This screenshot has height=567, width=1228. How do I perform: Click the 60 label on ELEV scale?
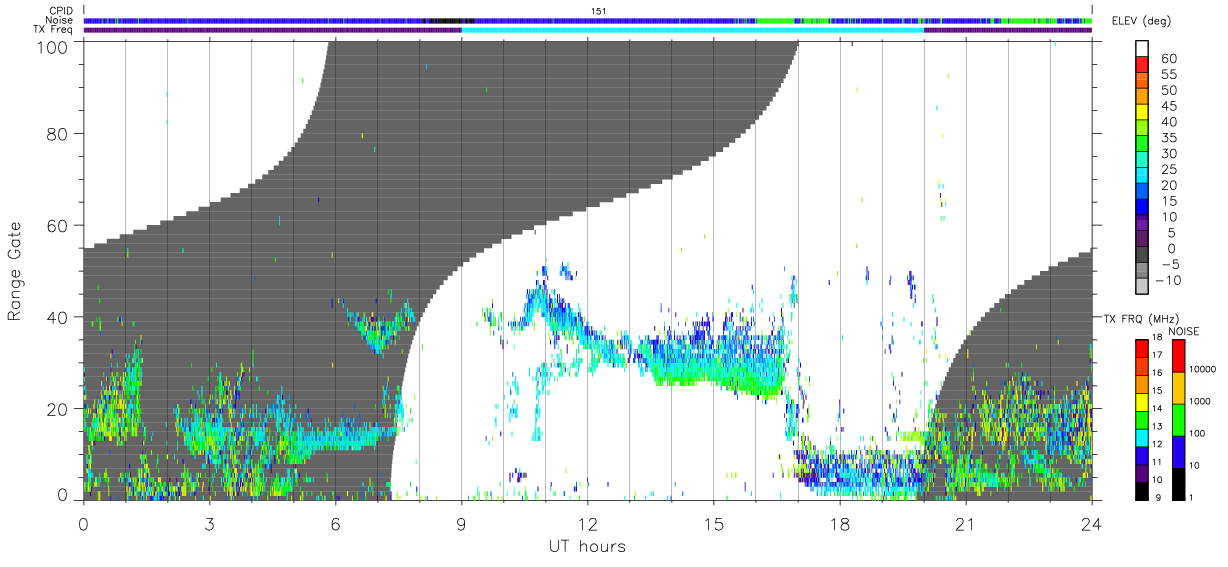click(x=1168, y=59)
